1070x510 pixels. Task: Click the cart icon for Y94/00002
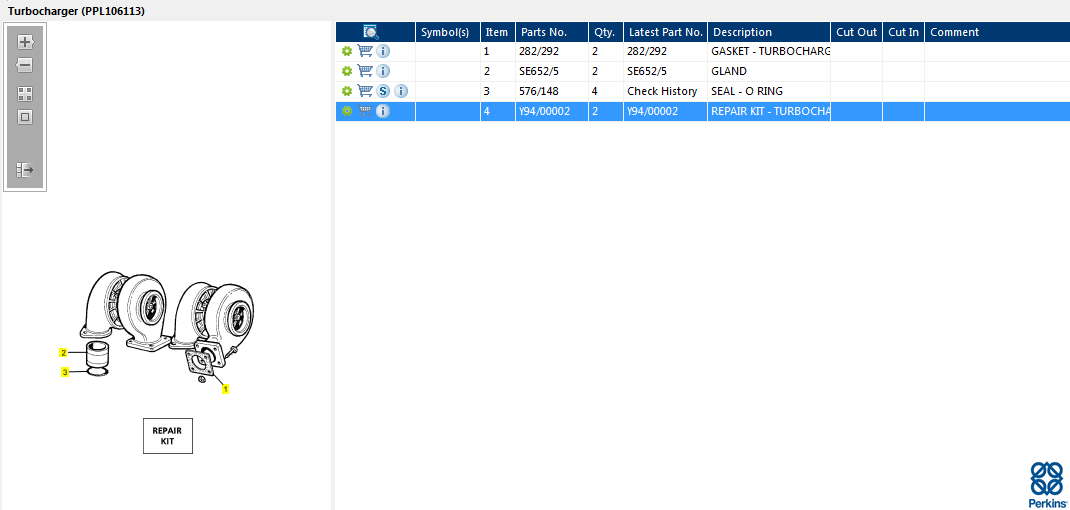click(x=365, y=111)
